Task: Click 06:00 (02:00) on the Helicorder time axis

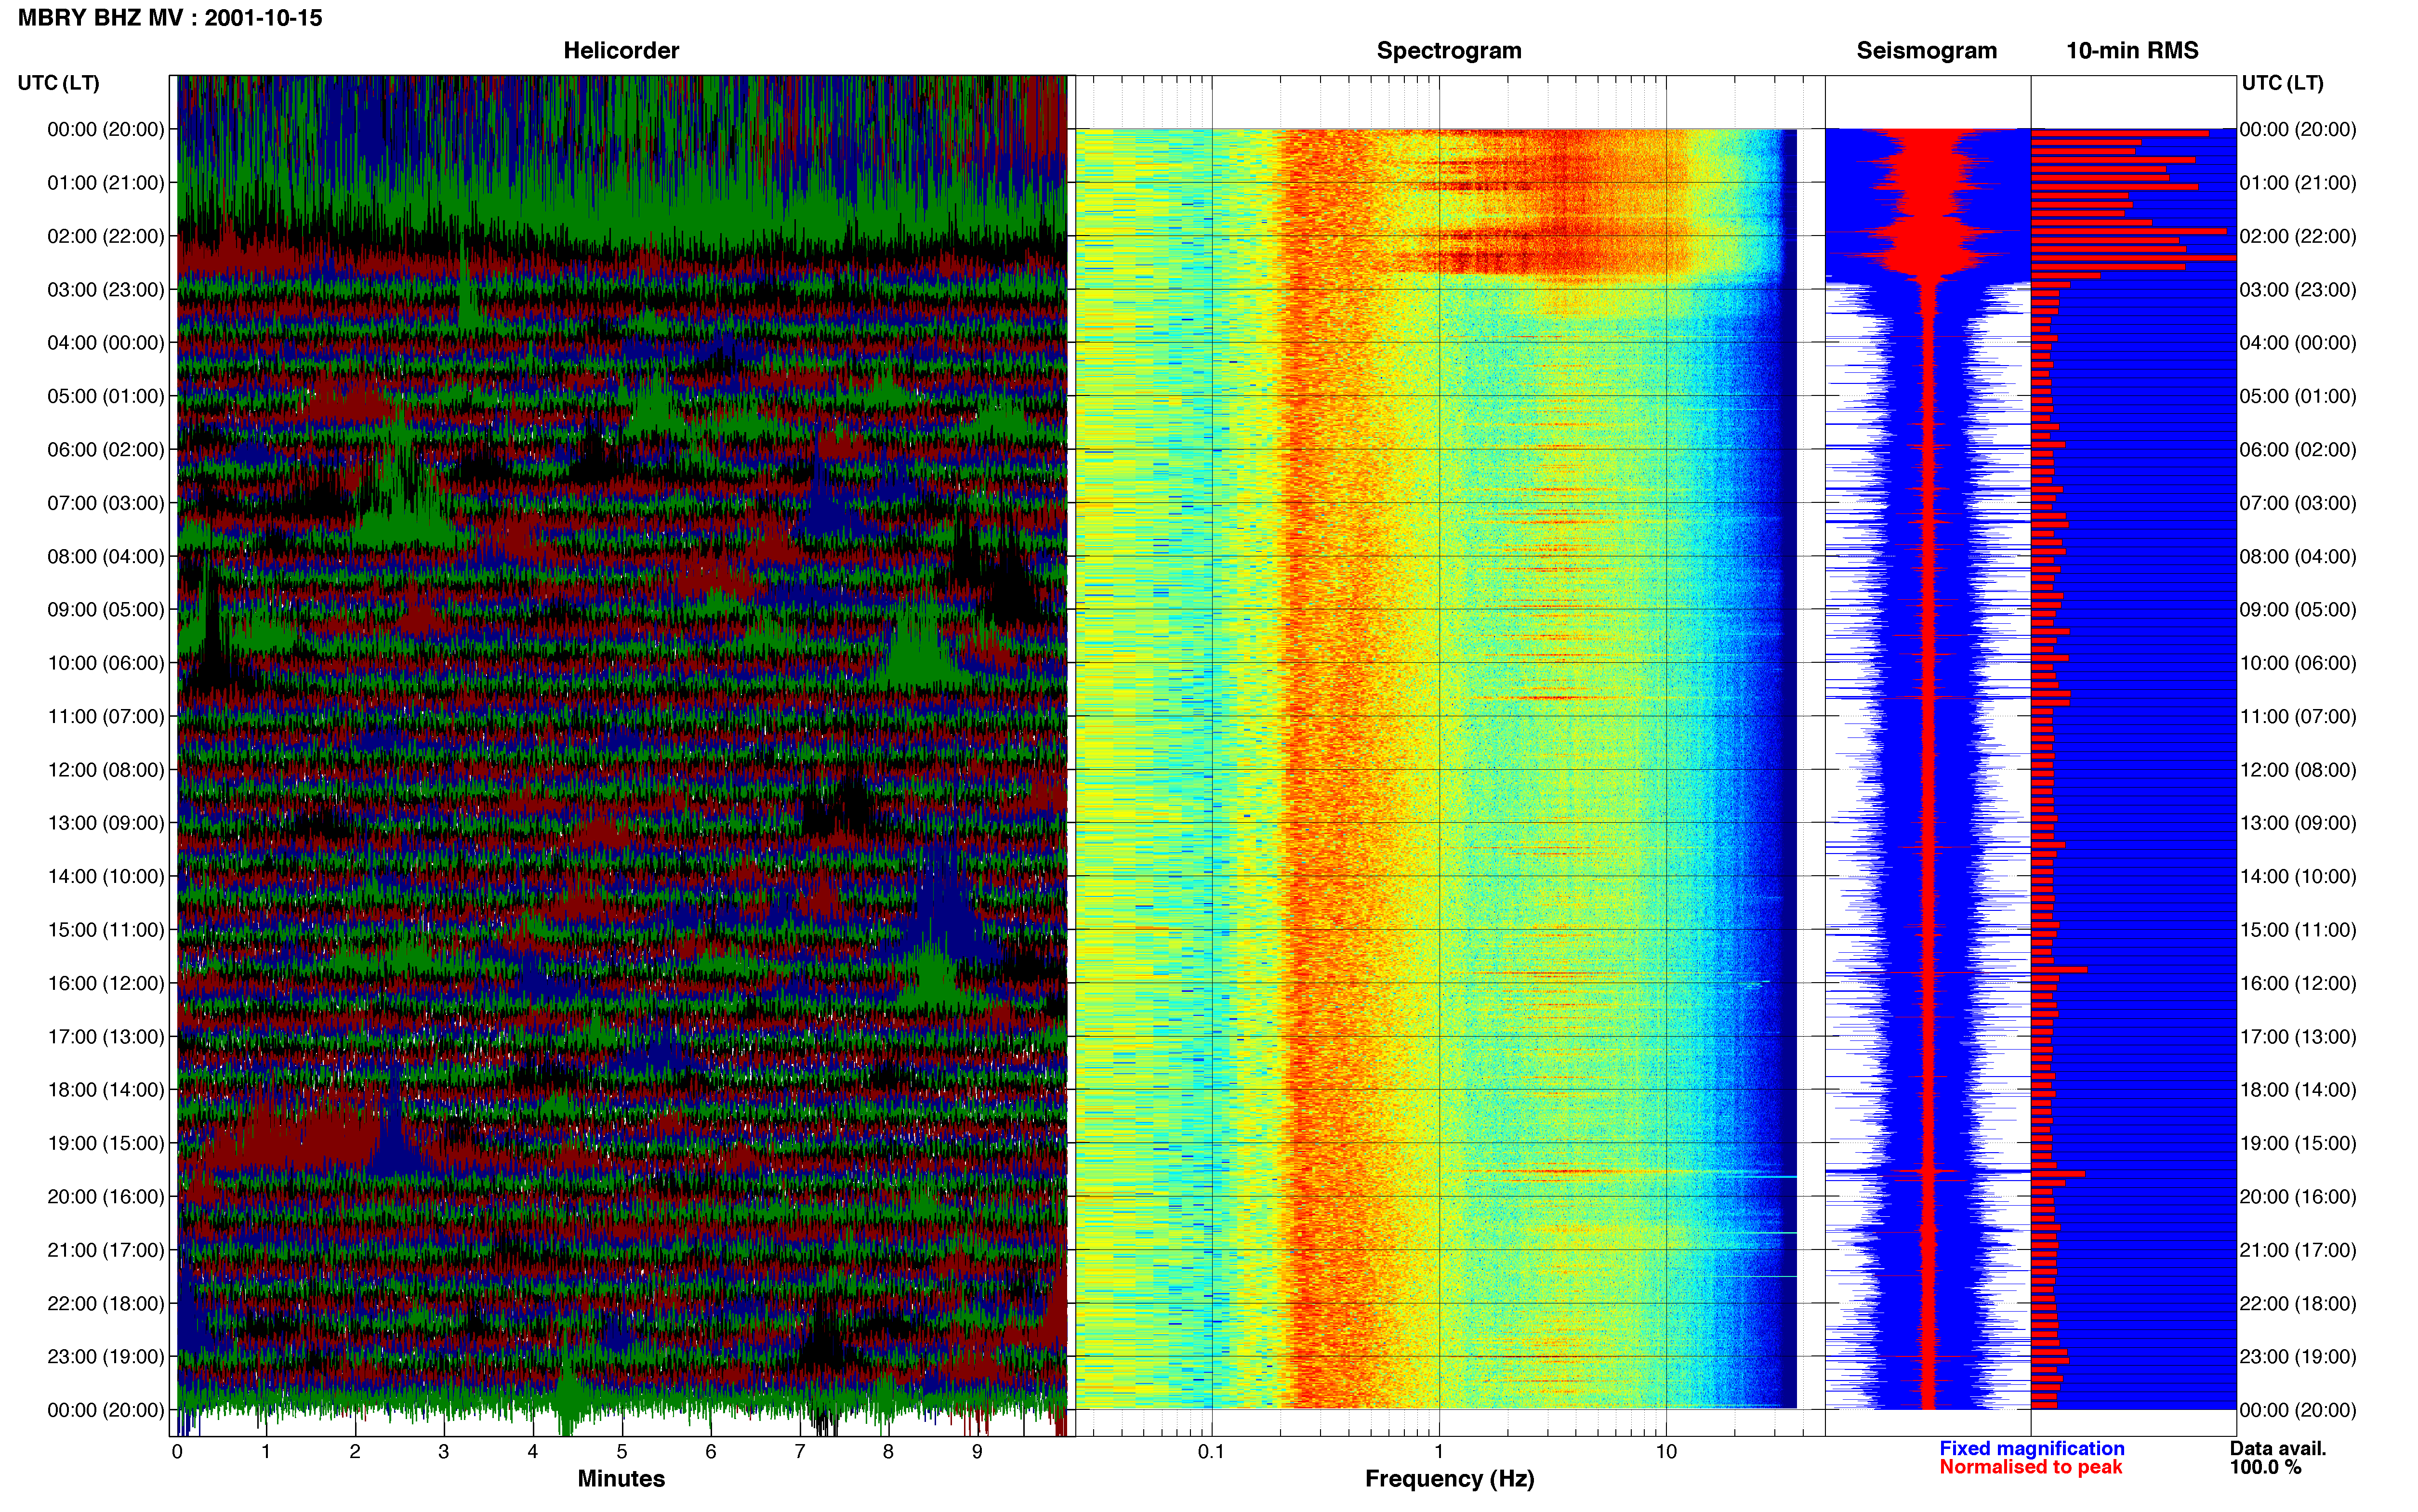Action: (x=106, y=450)
